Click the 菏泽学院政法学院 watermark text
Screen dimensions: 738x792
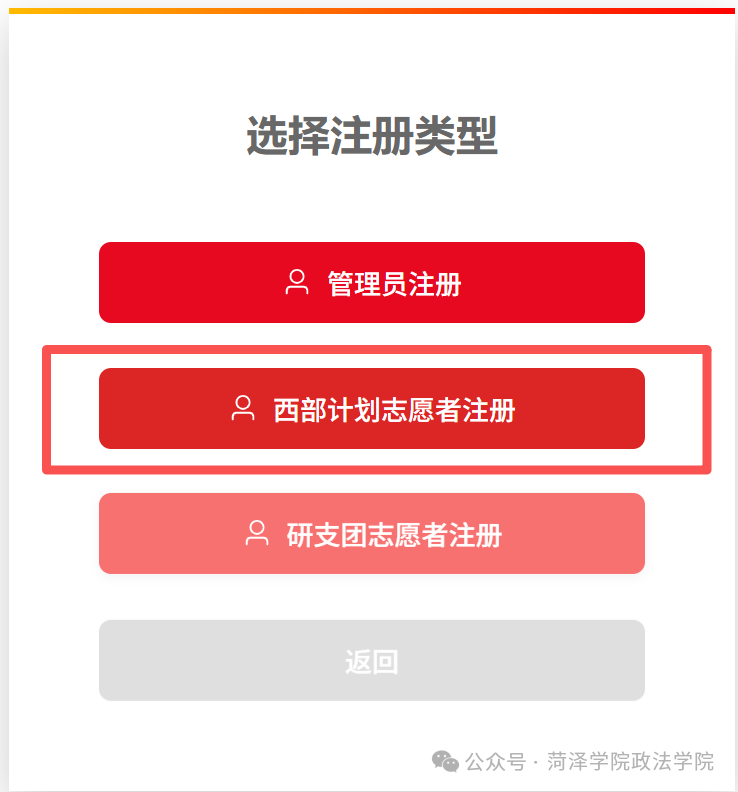pos(630,762)
